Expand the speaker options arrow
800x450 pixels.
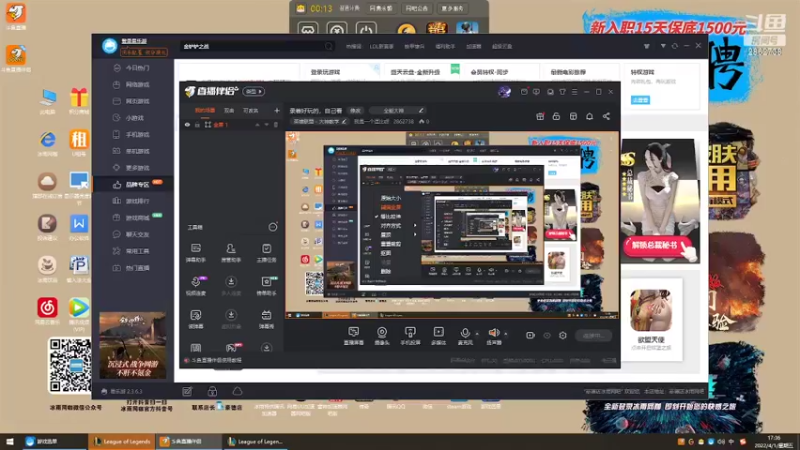point(506,334)
